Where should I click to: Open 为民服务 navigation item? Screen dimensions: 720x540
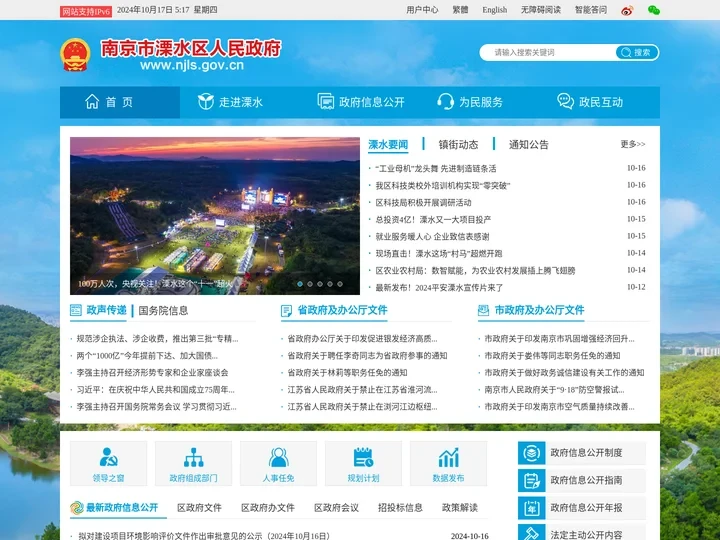point(470,102)
